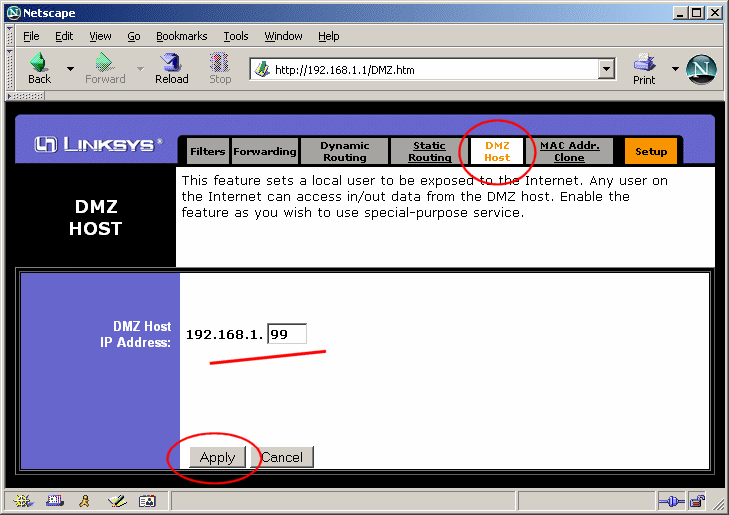Open the Edit menu
The width and height of the screenshot is (729, 515).
64,36
